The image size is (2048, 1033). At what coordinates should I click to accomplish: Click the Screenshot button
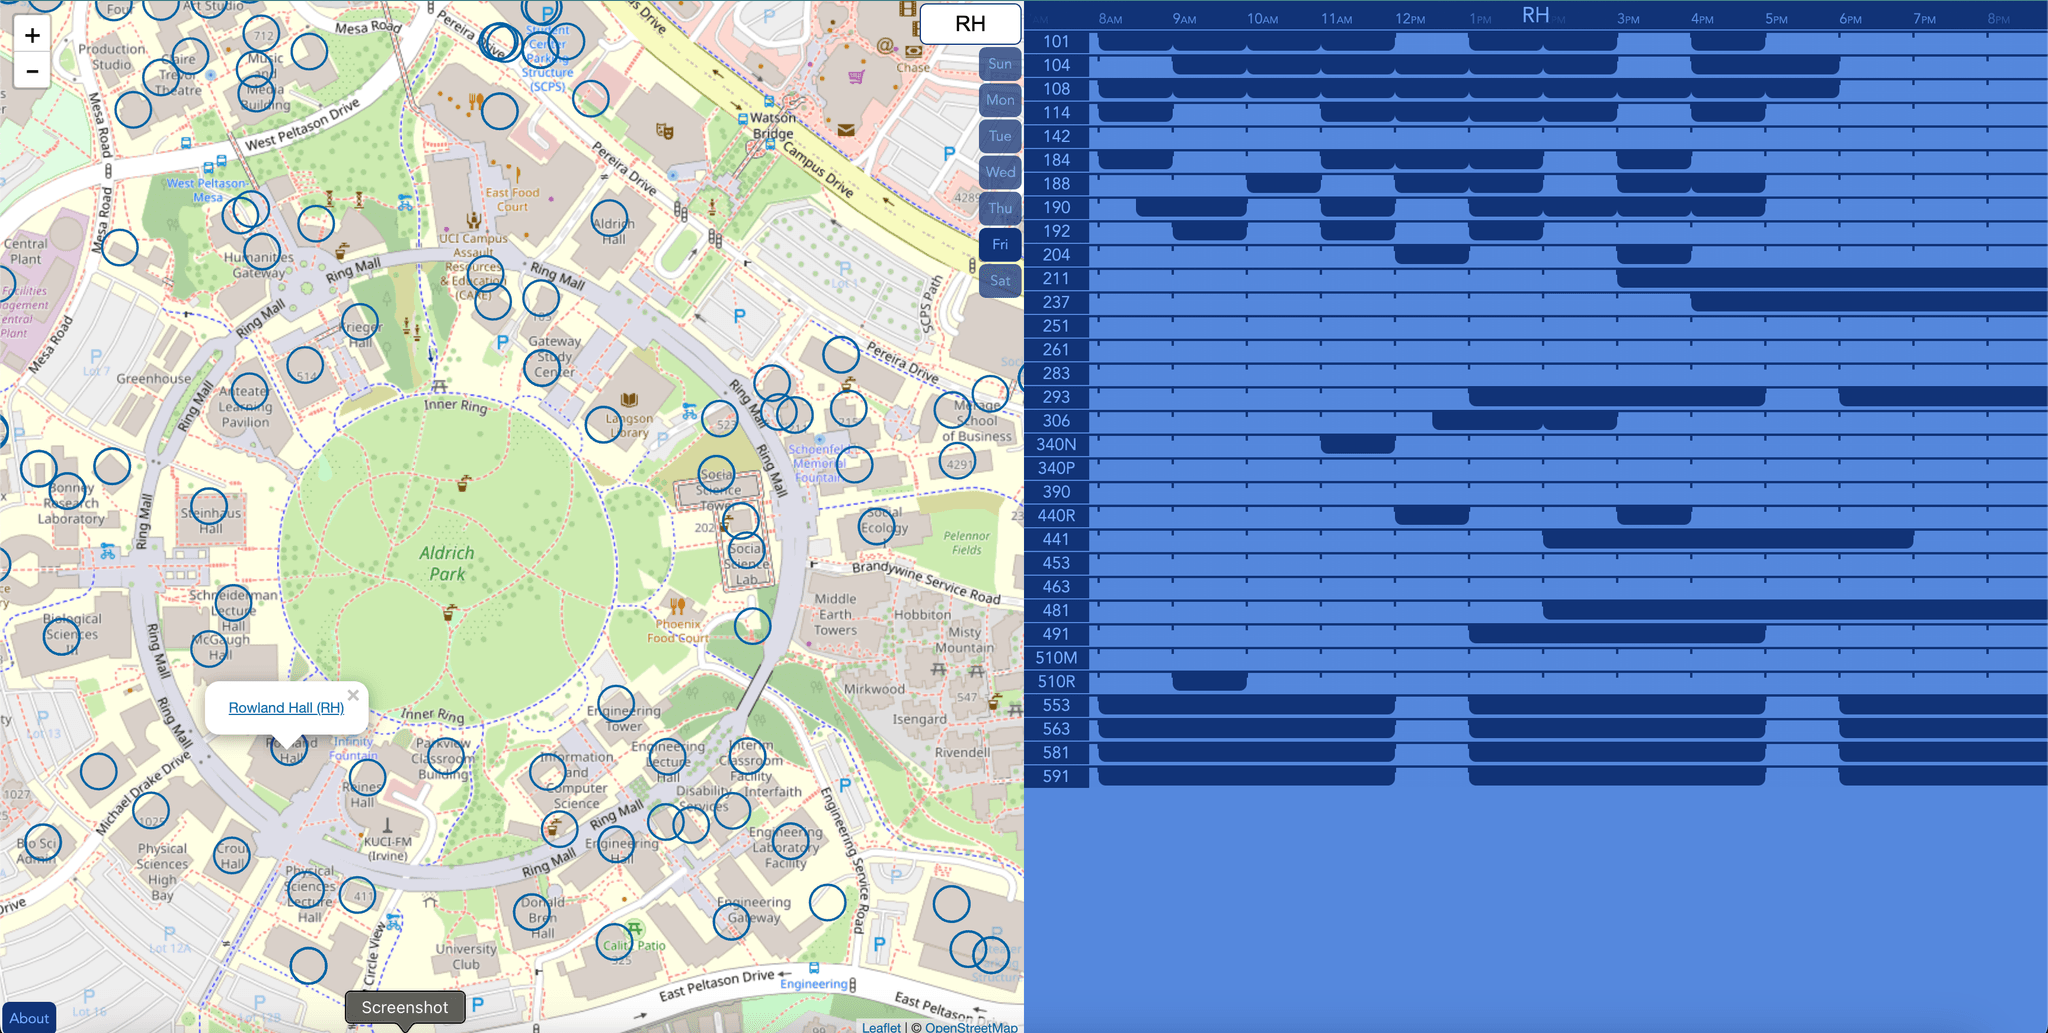[x=405, y=1007]
